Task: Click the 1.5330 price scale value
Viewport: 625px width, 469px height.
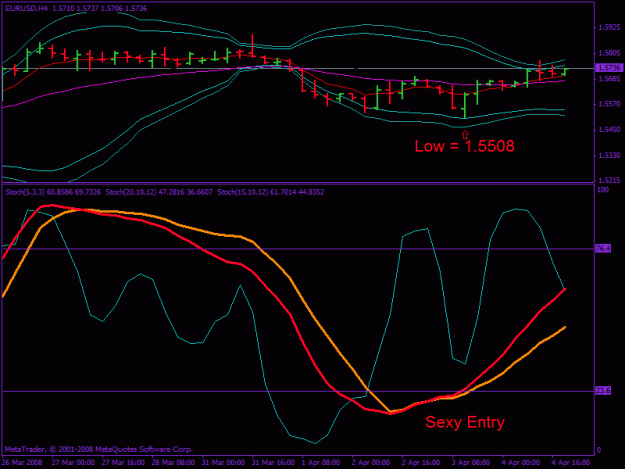Action: 609,155
